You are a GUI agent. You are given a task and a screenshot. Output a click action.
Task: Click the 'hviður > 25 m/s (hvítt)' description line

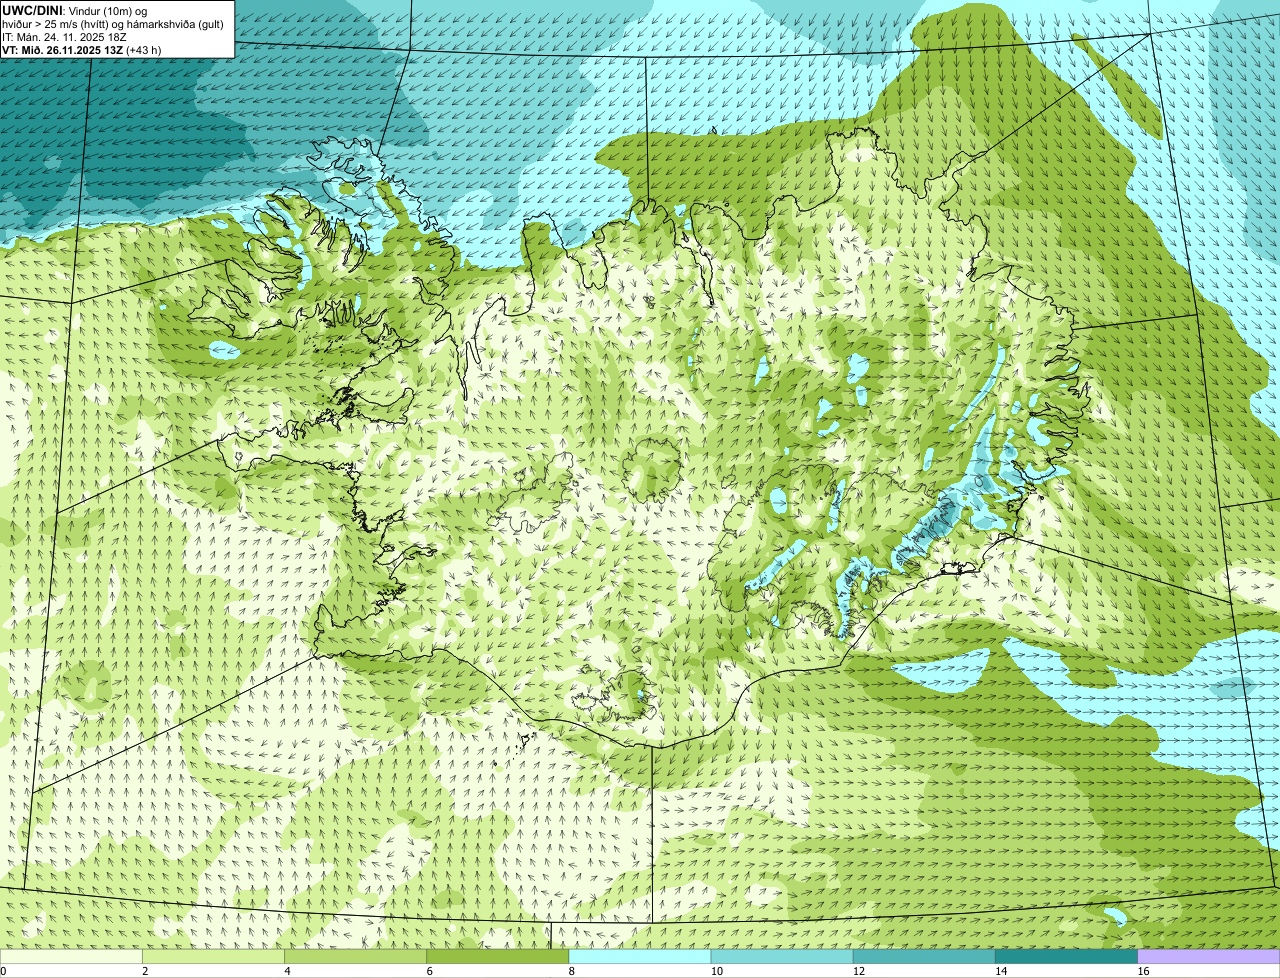click(x=112, y=23)
